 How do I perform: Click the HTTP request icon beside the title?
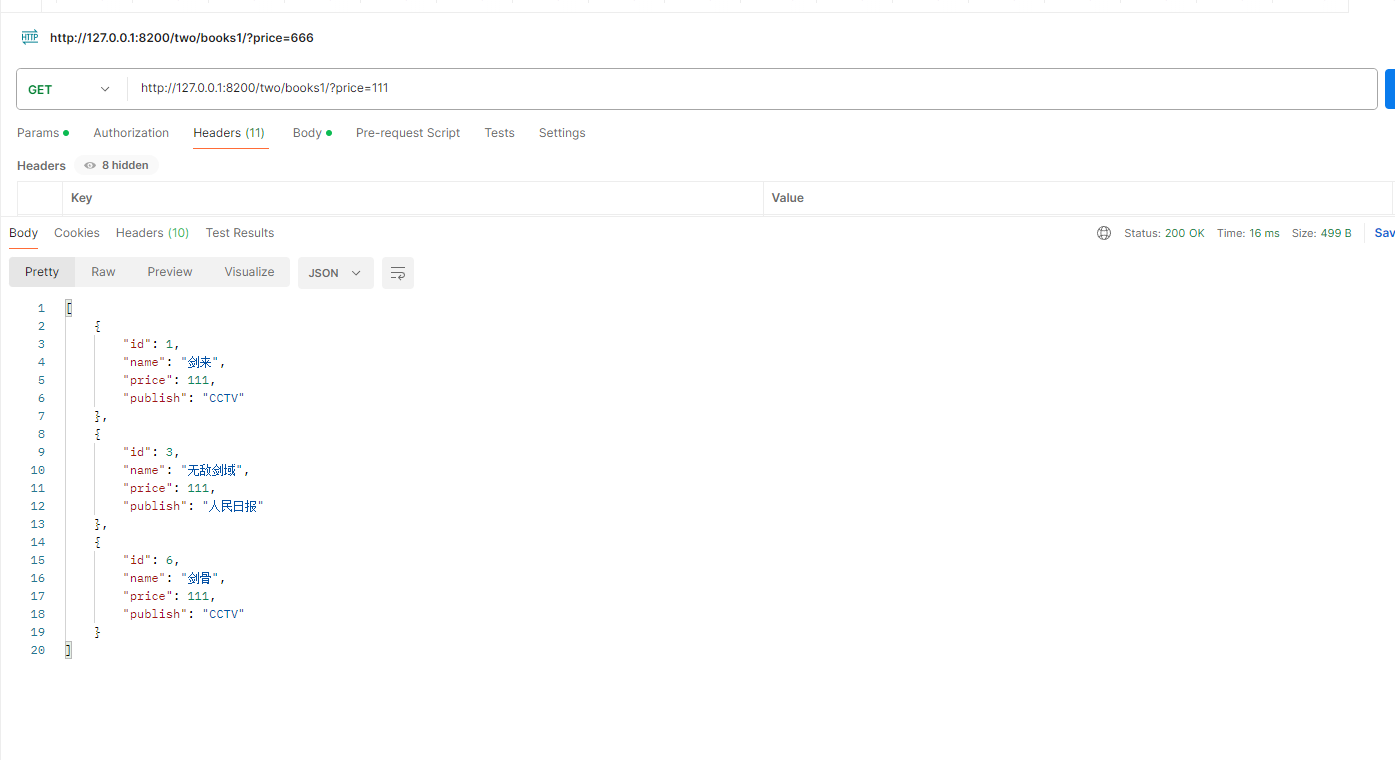click(30, 38)
